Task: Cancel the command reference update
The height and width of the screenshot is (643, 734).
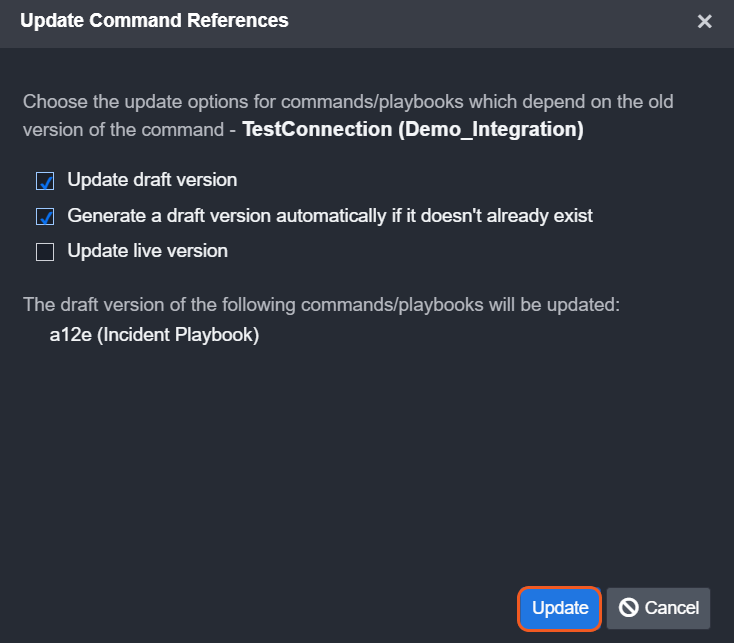Action: (658, 608)
